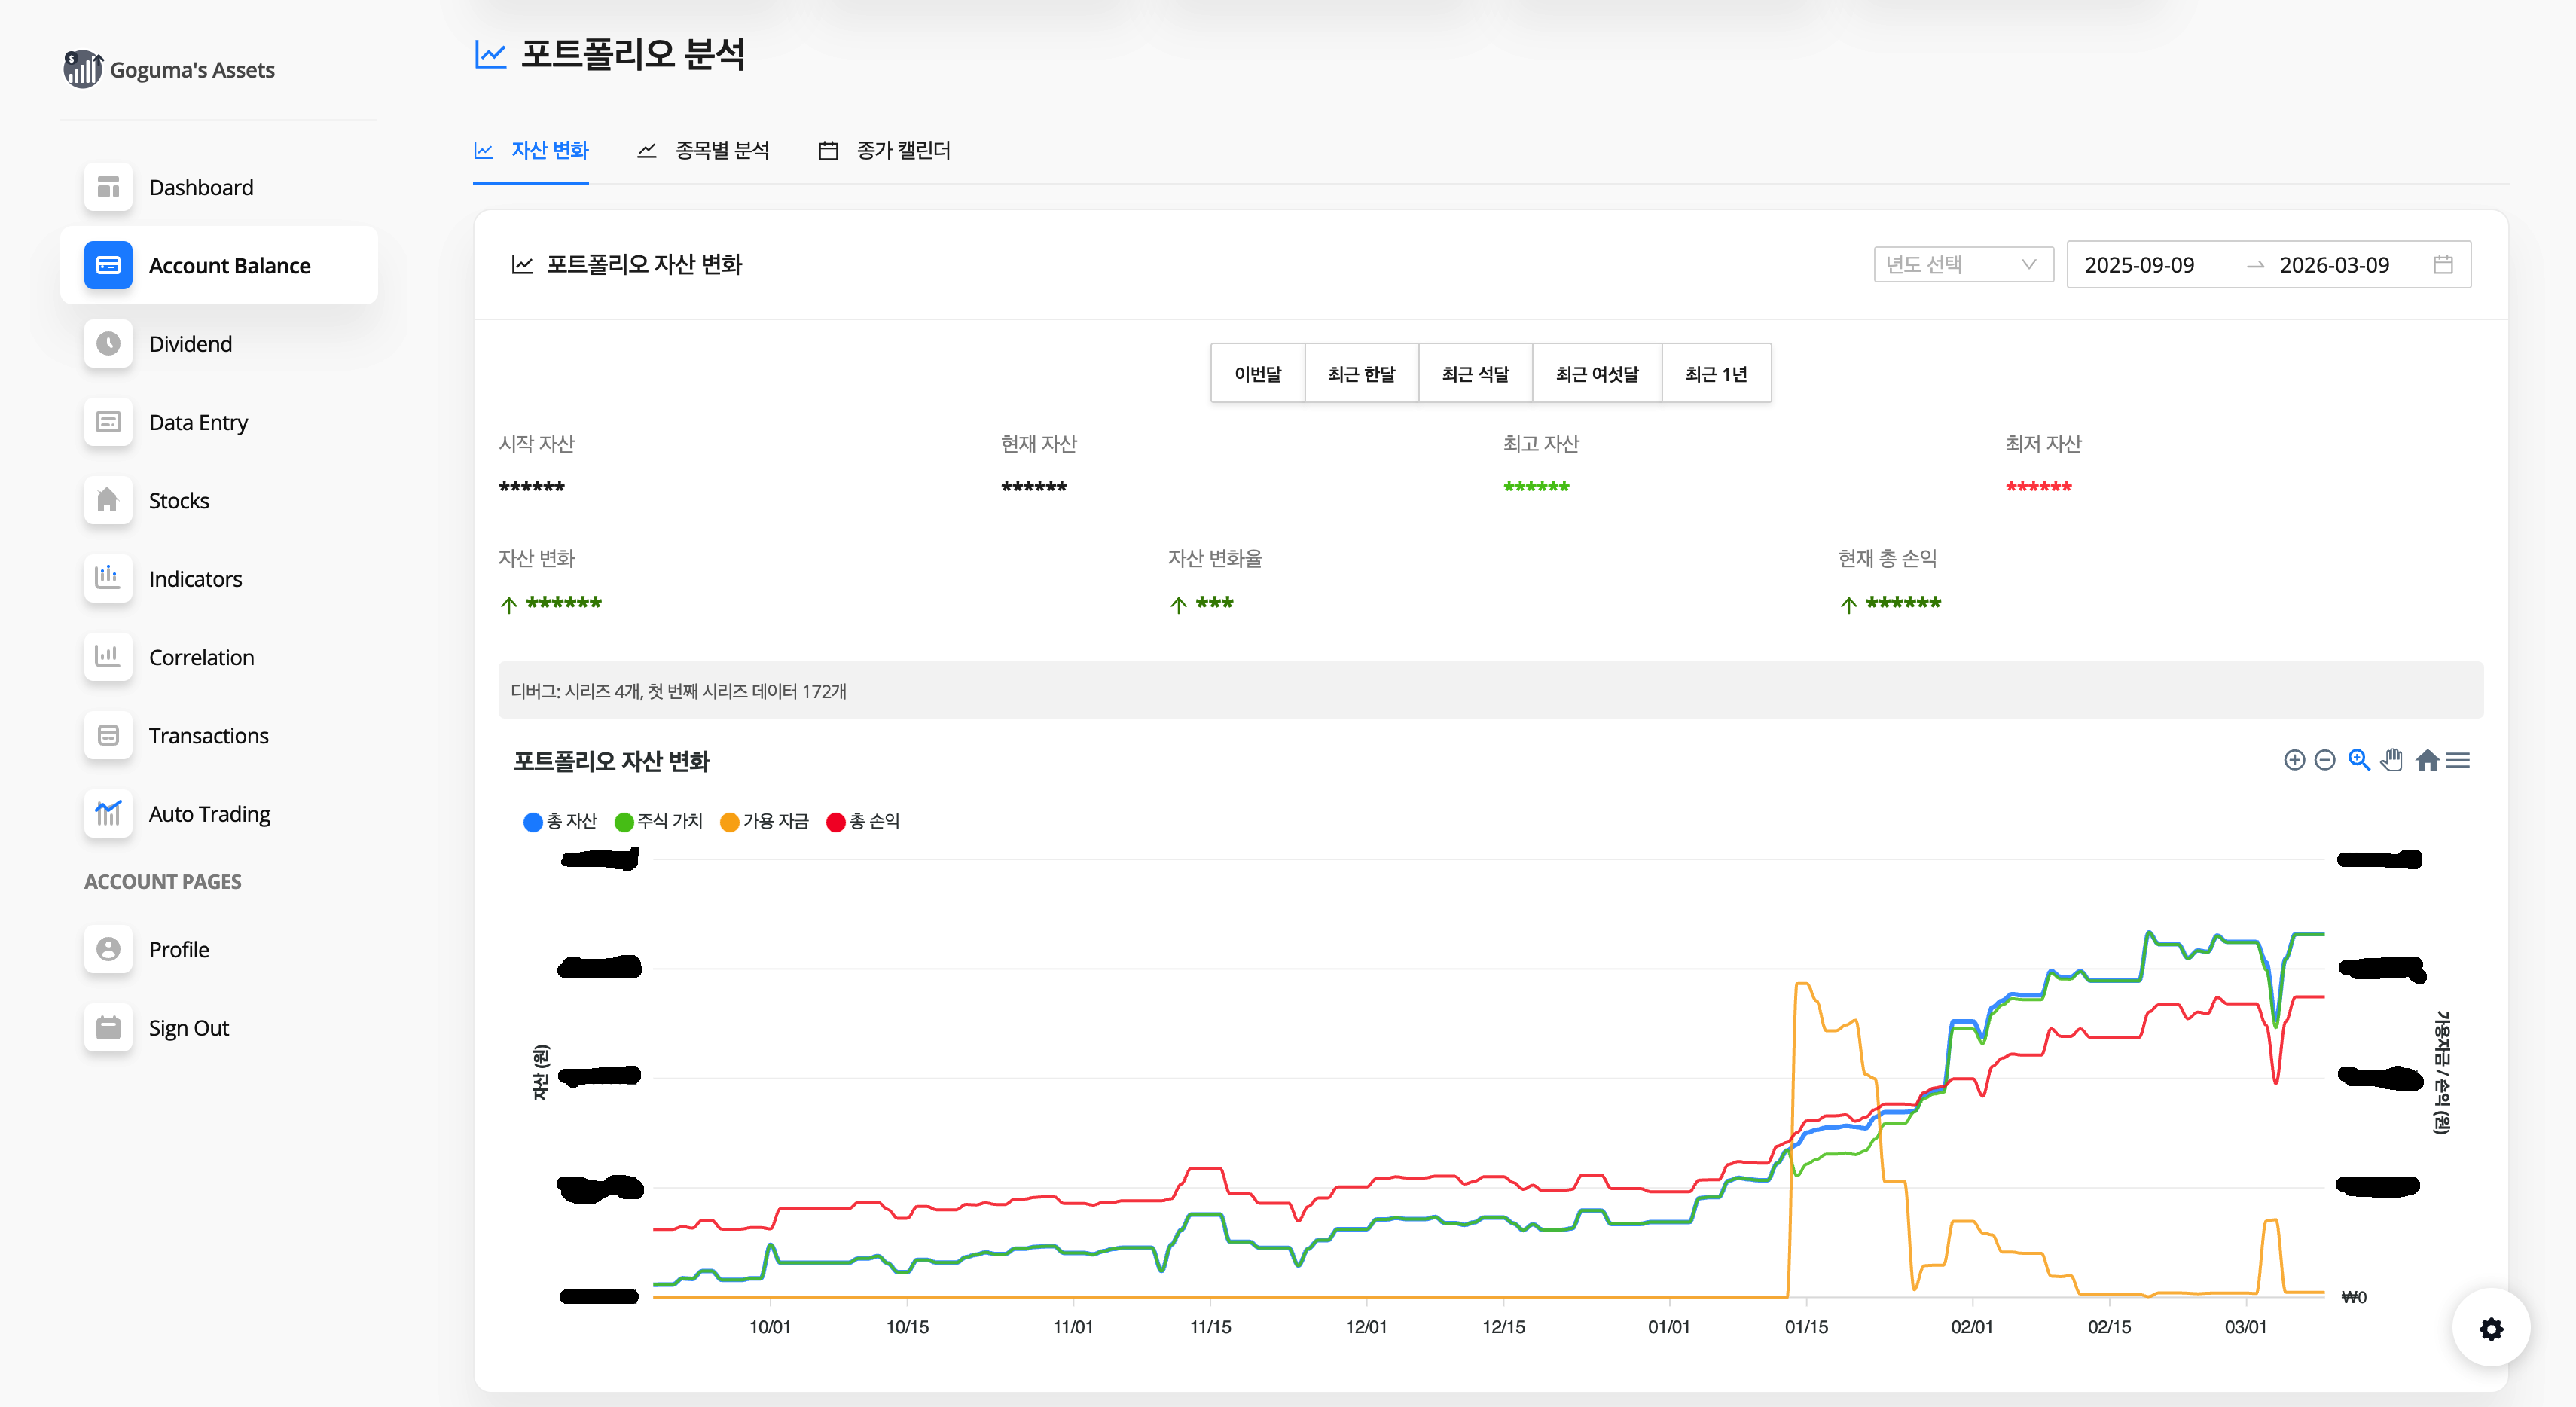This screenshot has width=2576, height=1407.
Task: Switch to the 종목별 분석 tab
Action: [x=704, y=150]
